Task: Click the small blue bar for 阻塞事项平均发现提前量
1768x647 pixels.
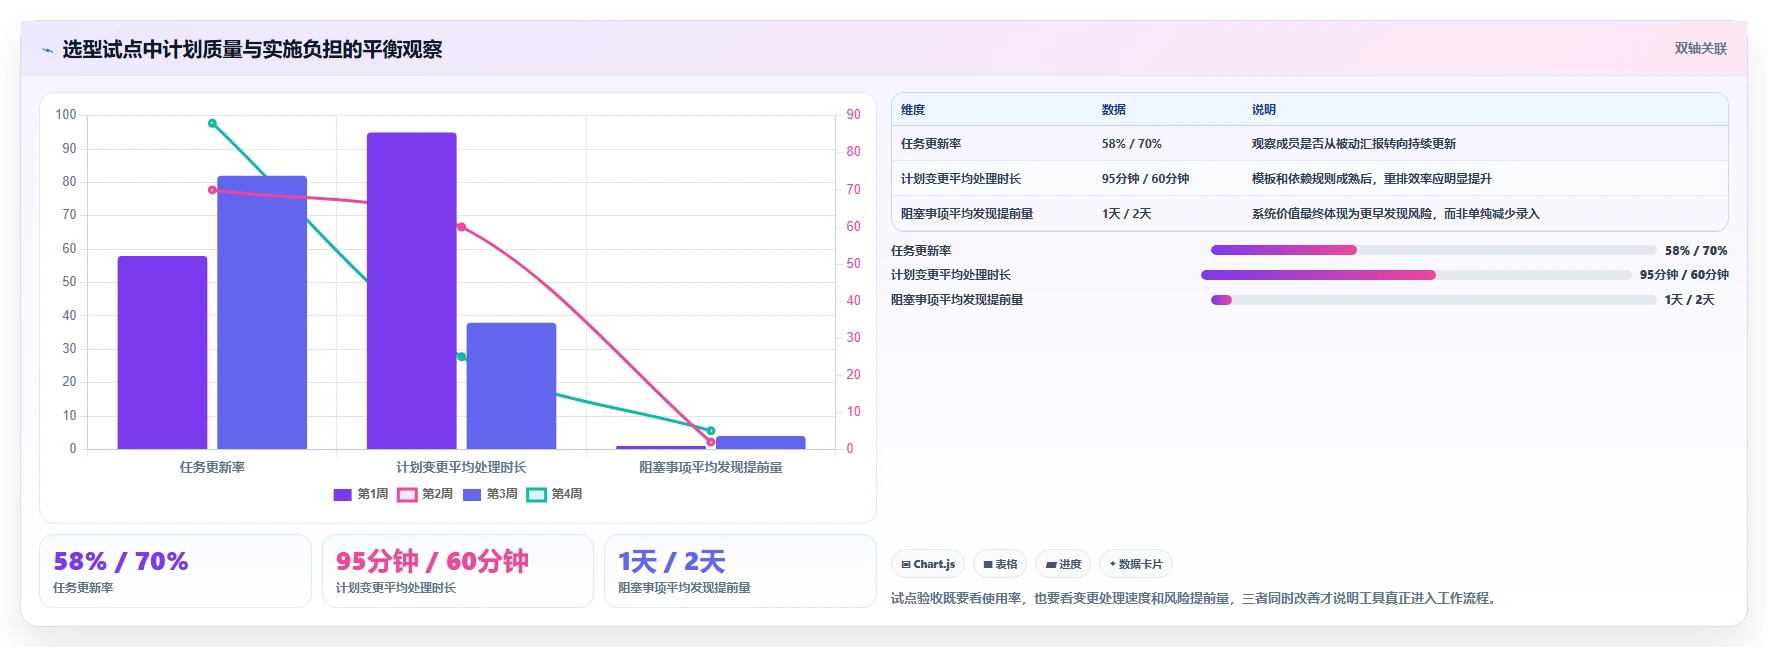Action: 761,443
